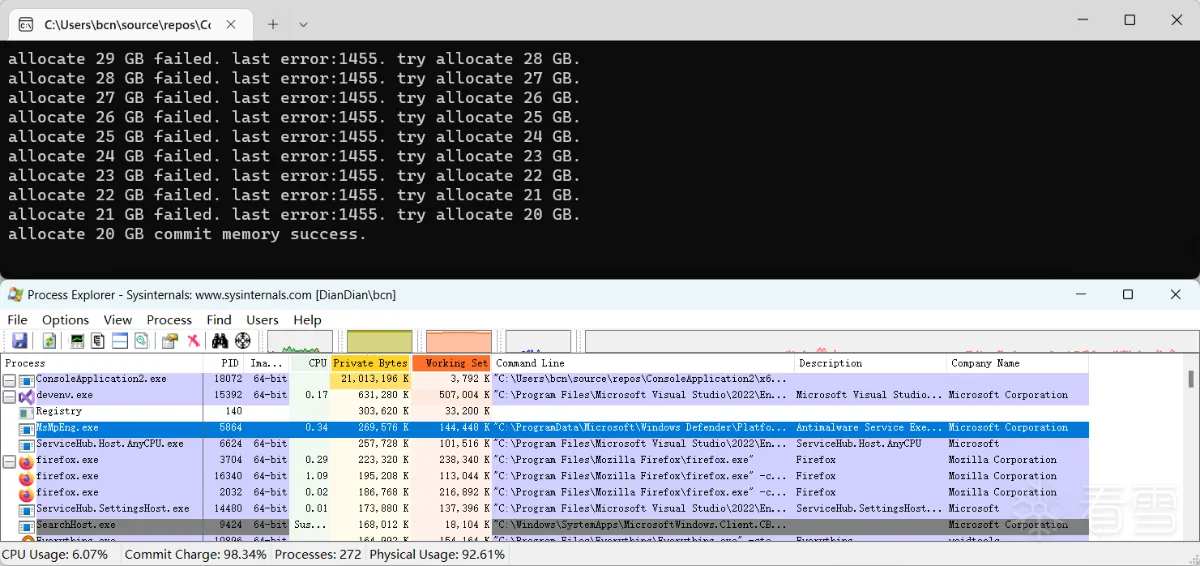Open the System Information toolbar icon
This screenshot has height=566, width=1200.
click(77, 341)
